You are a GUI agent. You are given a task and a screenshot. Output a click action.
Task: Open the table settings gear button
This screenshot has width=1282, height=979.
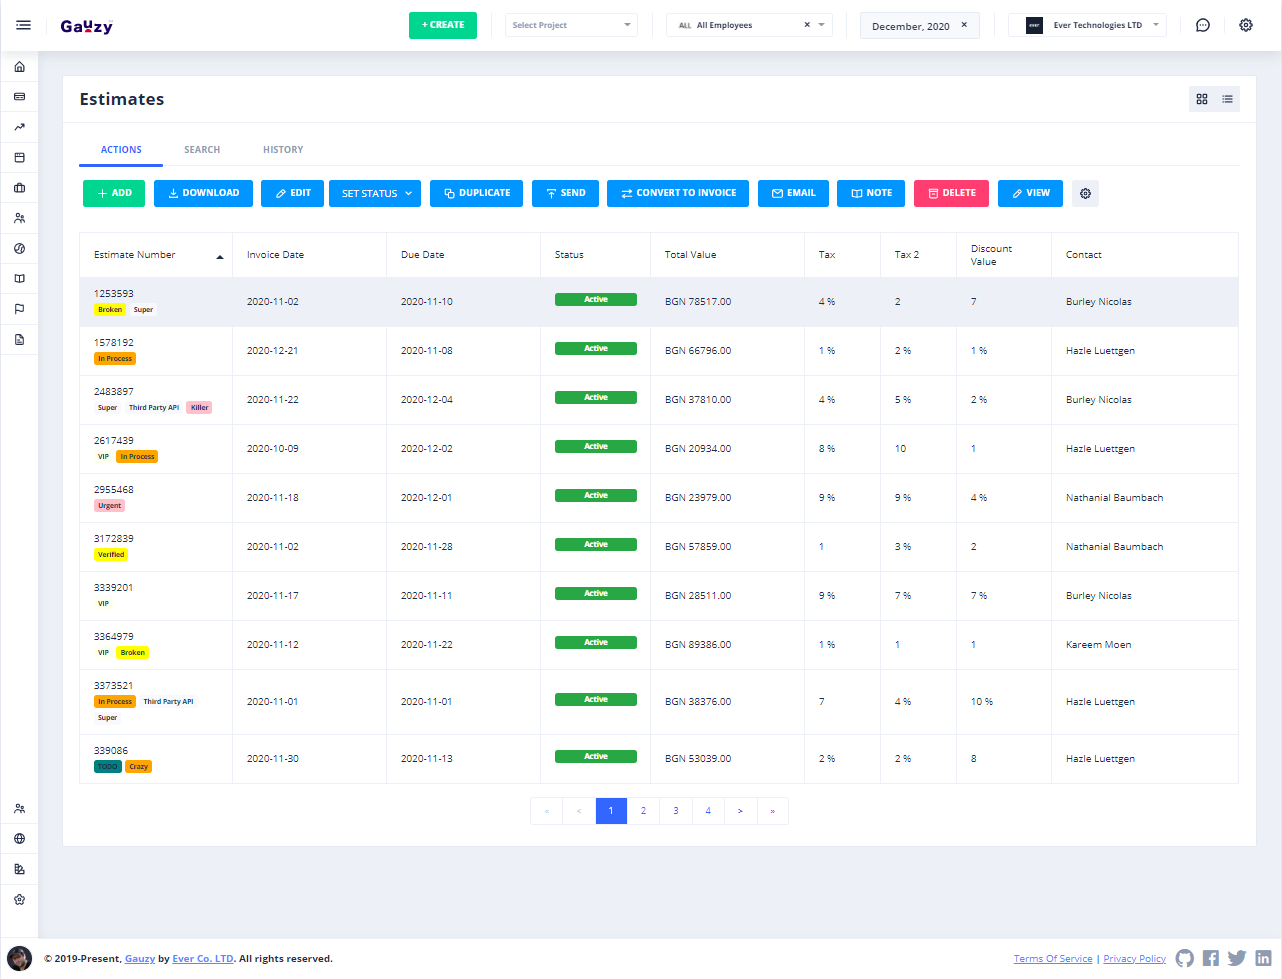click(1085, 193)
